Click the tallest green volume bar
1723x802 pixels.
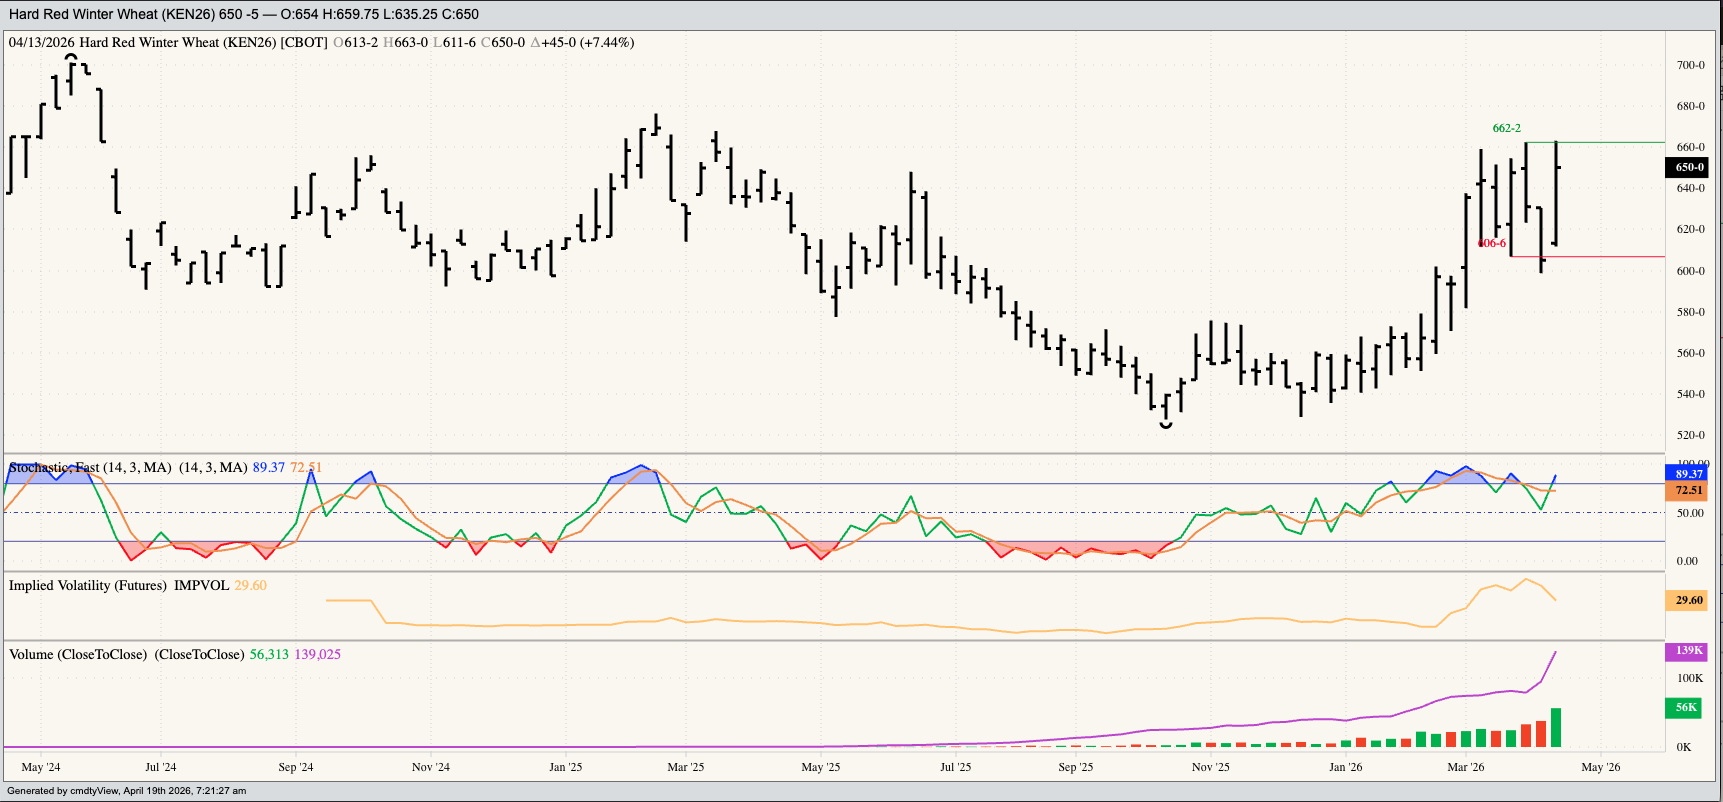point(1556,728)
